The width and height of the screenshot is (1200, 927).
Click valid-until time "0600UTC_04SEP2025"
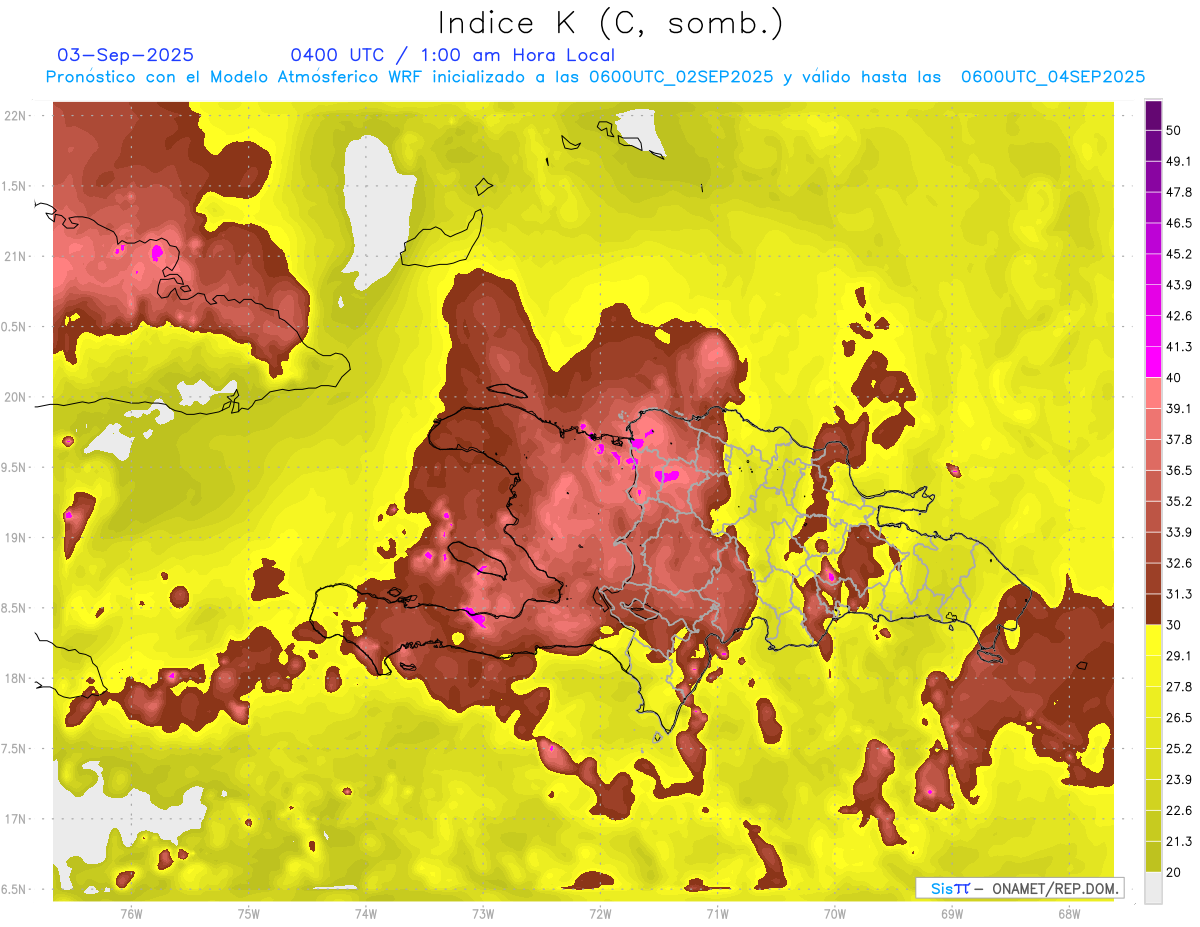point(1052,77)
